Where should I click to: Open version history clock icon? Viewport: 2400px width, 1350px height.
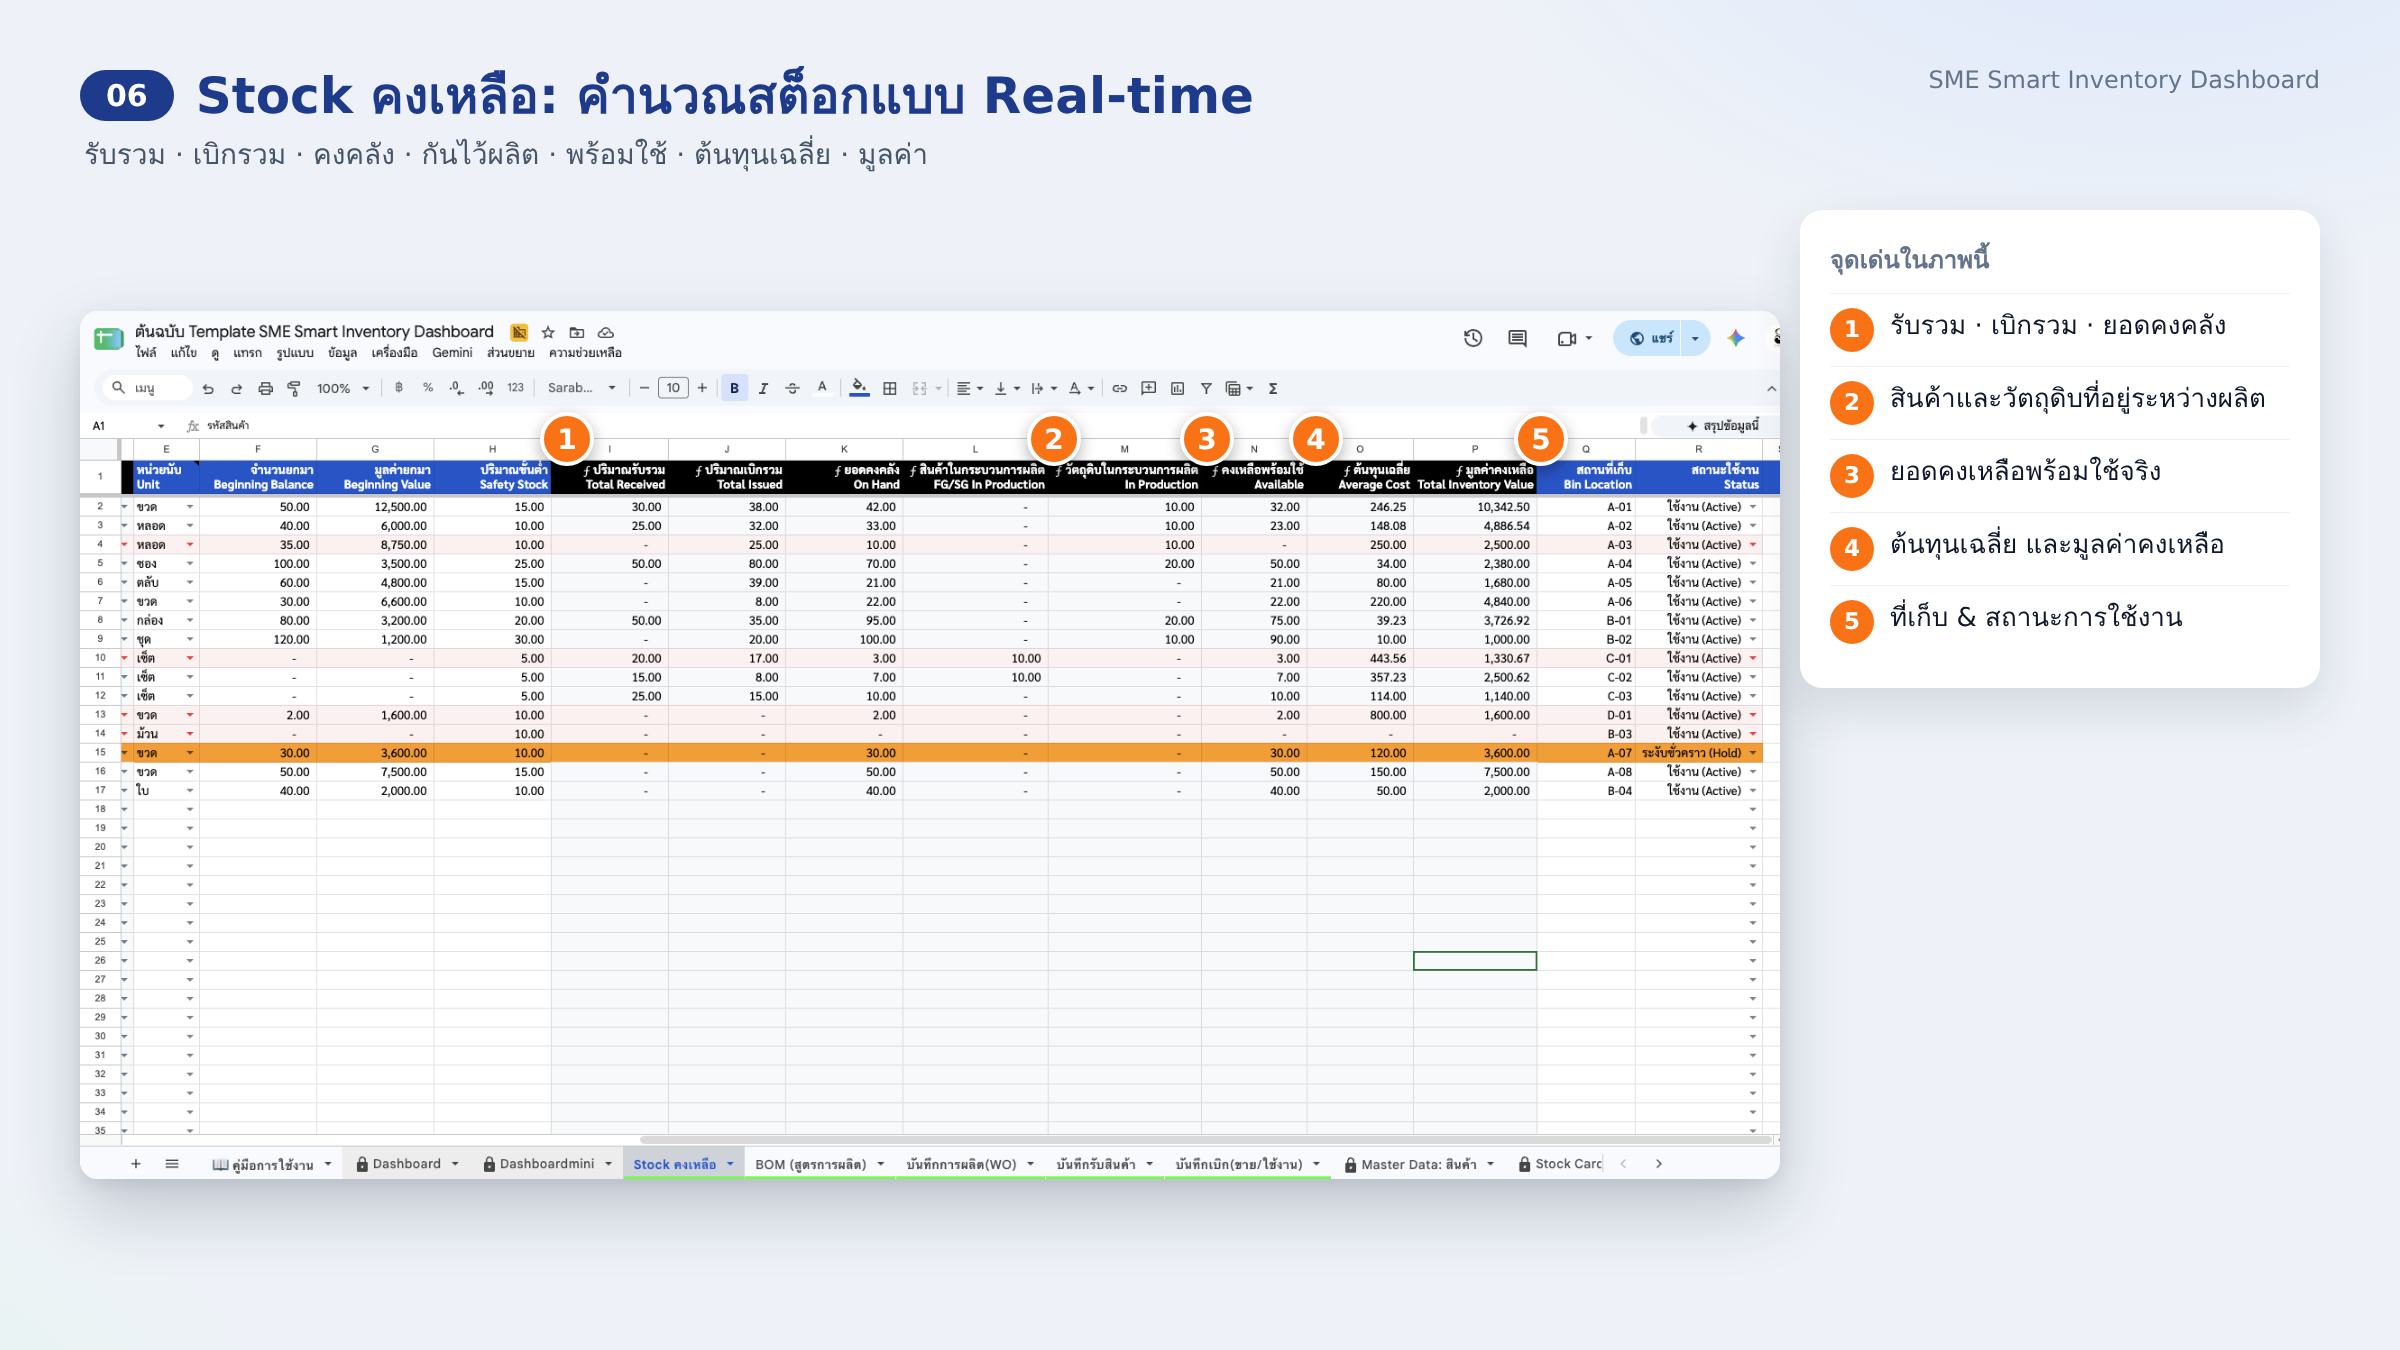point(1473,338)
